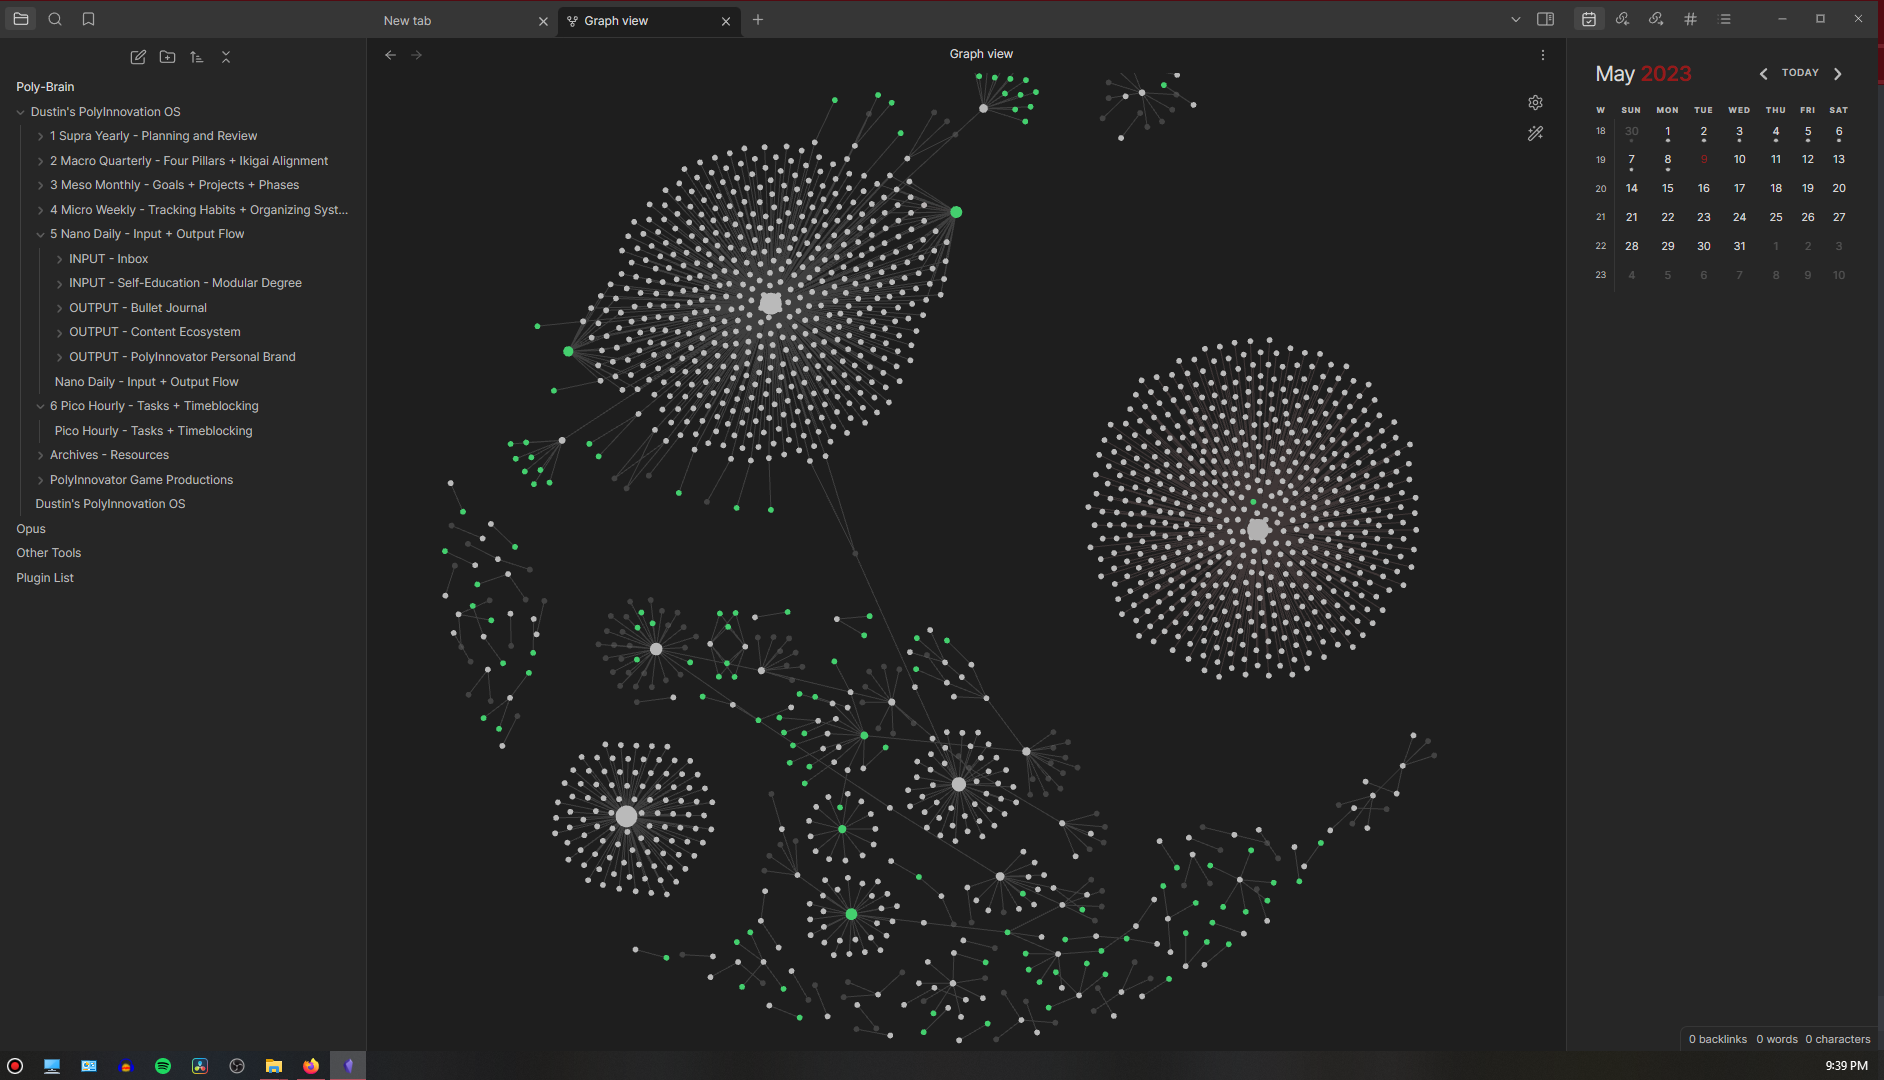Expand the Archives - Resources folder
The width and height of the screenshot is (1884, 1080).
(41, 455)
